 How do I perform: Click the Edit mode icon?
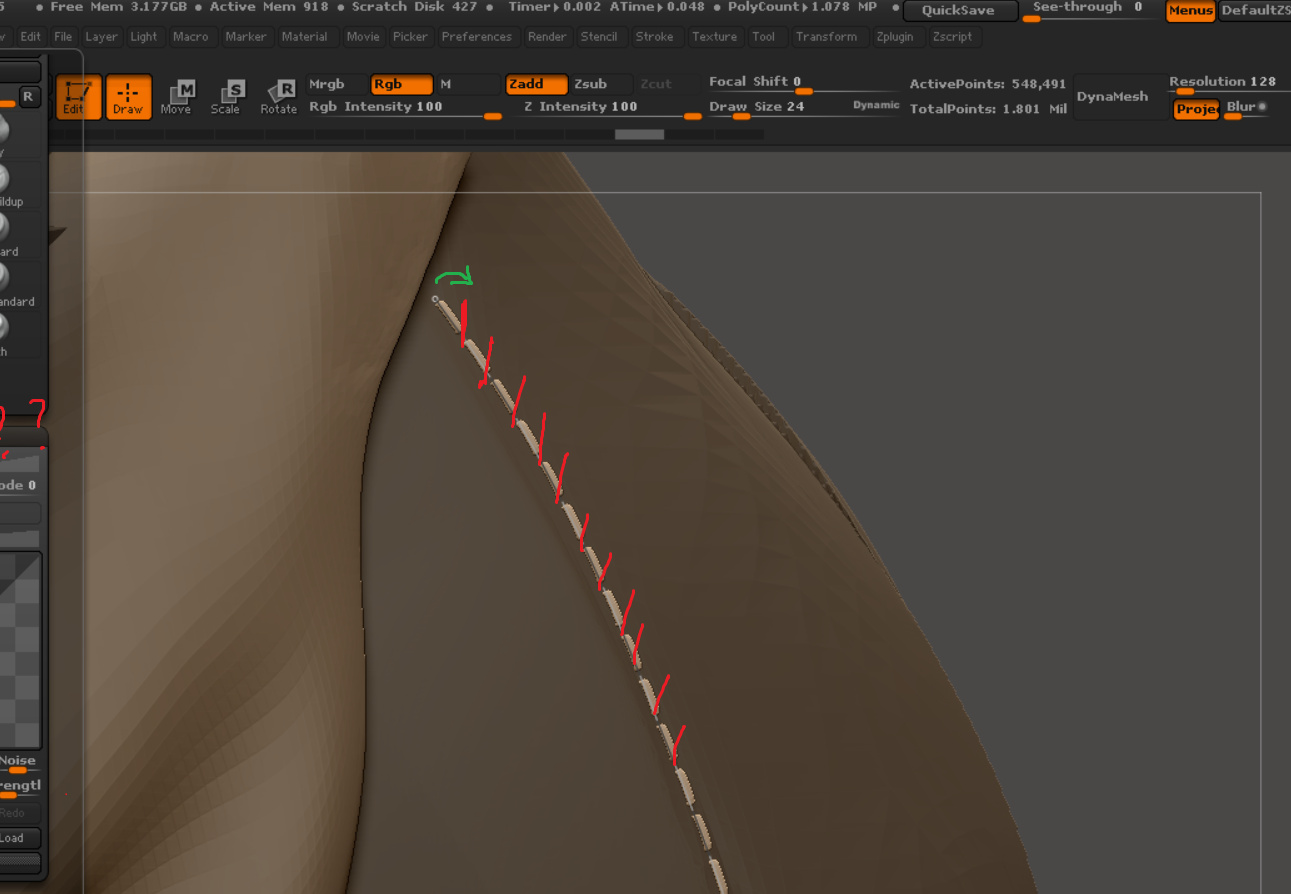78,96
